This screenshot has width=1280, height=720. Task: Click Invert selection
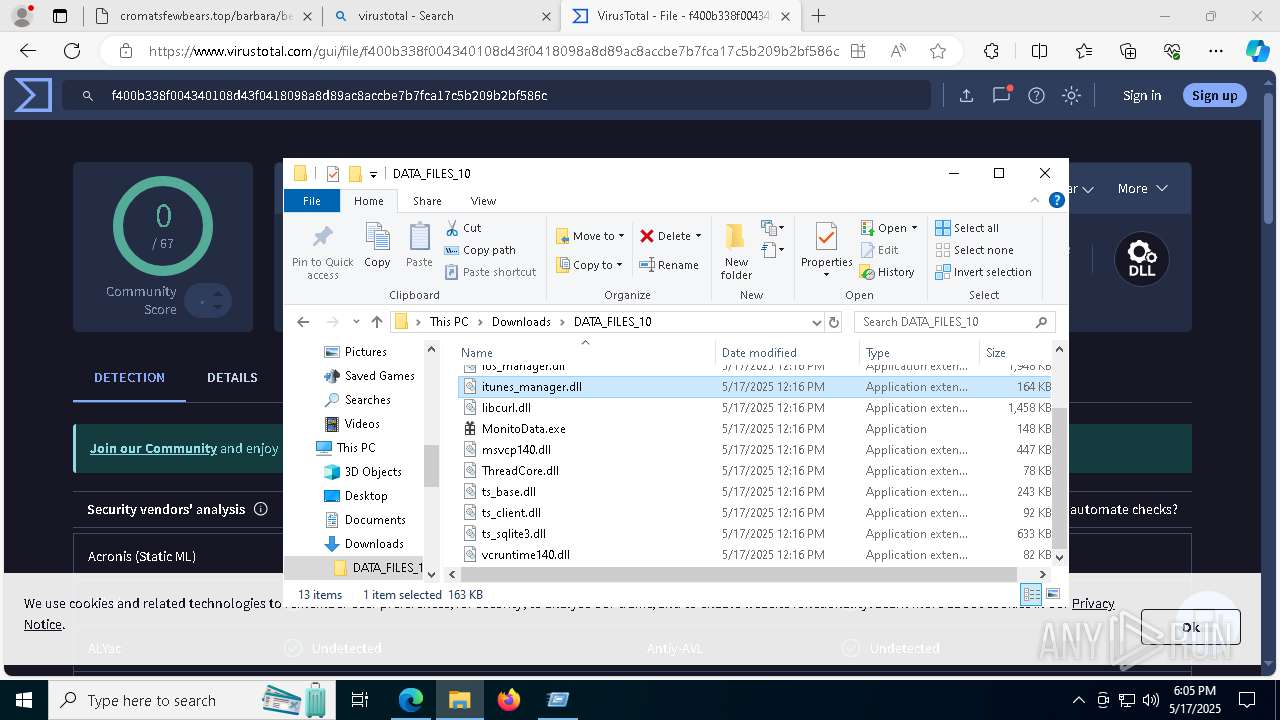tap(983, 272)
